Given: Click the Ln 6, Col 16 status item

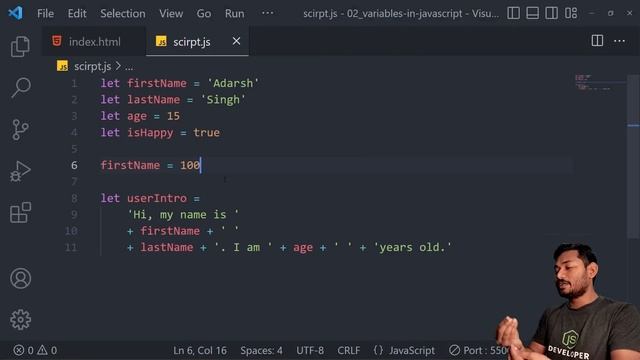Looking at the screenshot, I should [x=200, y=350].
